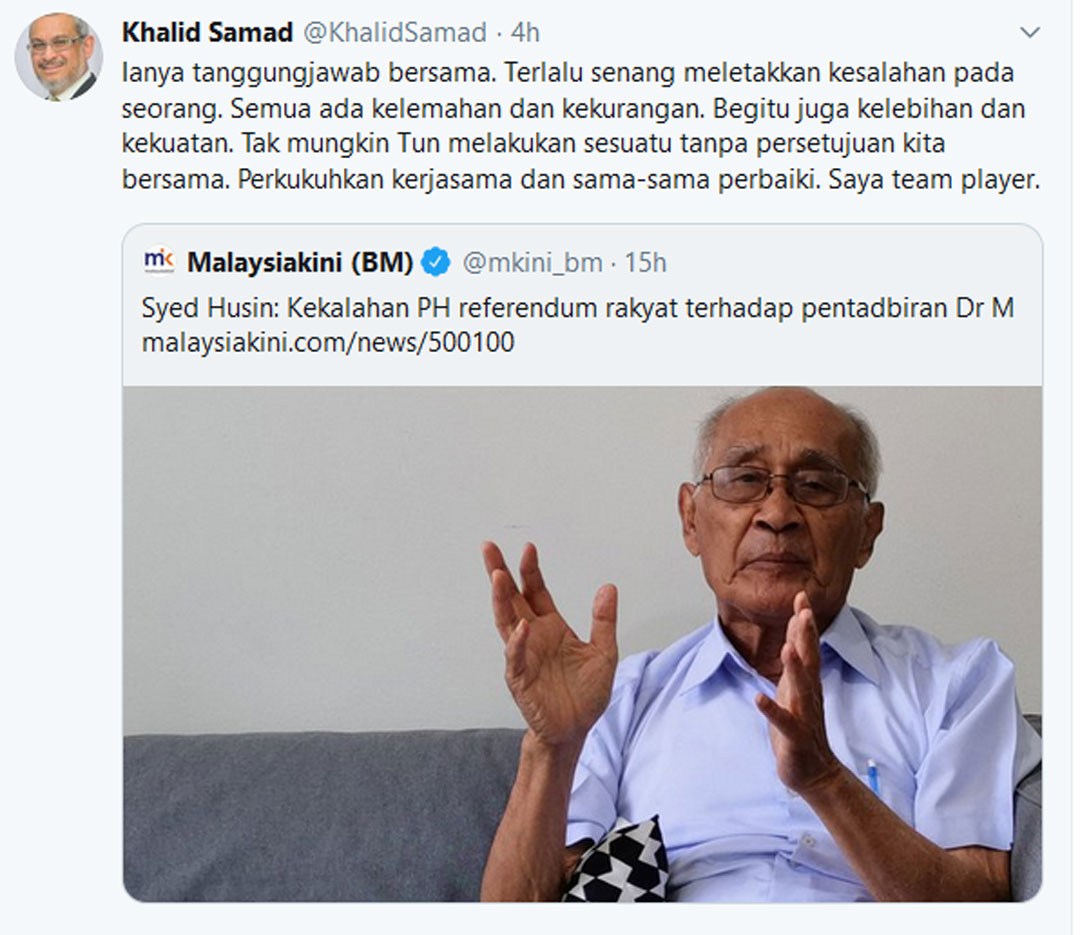The image size is (1080, 935).
Task: Select the 'Saya team player' sentence
Action: [933, 180]
